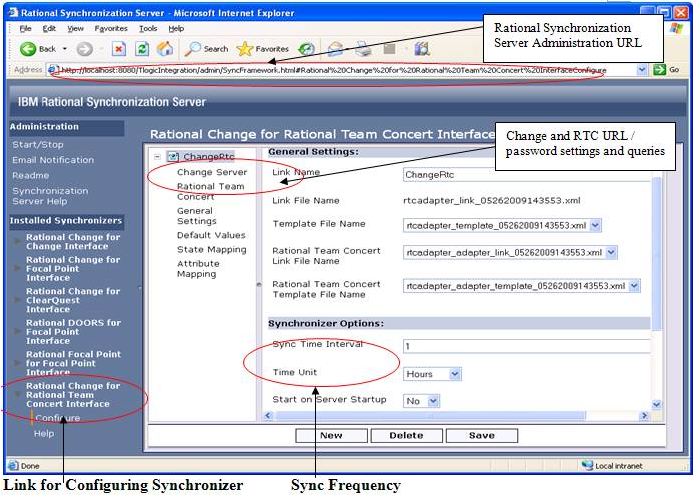
Task: Click the Local intranet zone icon
Action: [x=588, y=465]
